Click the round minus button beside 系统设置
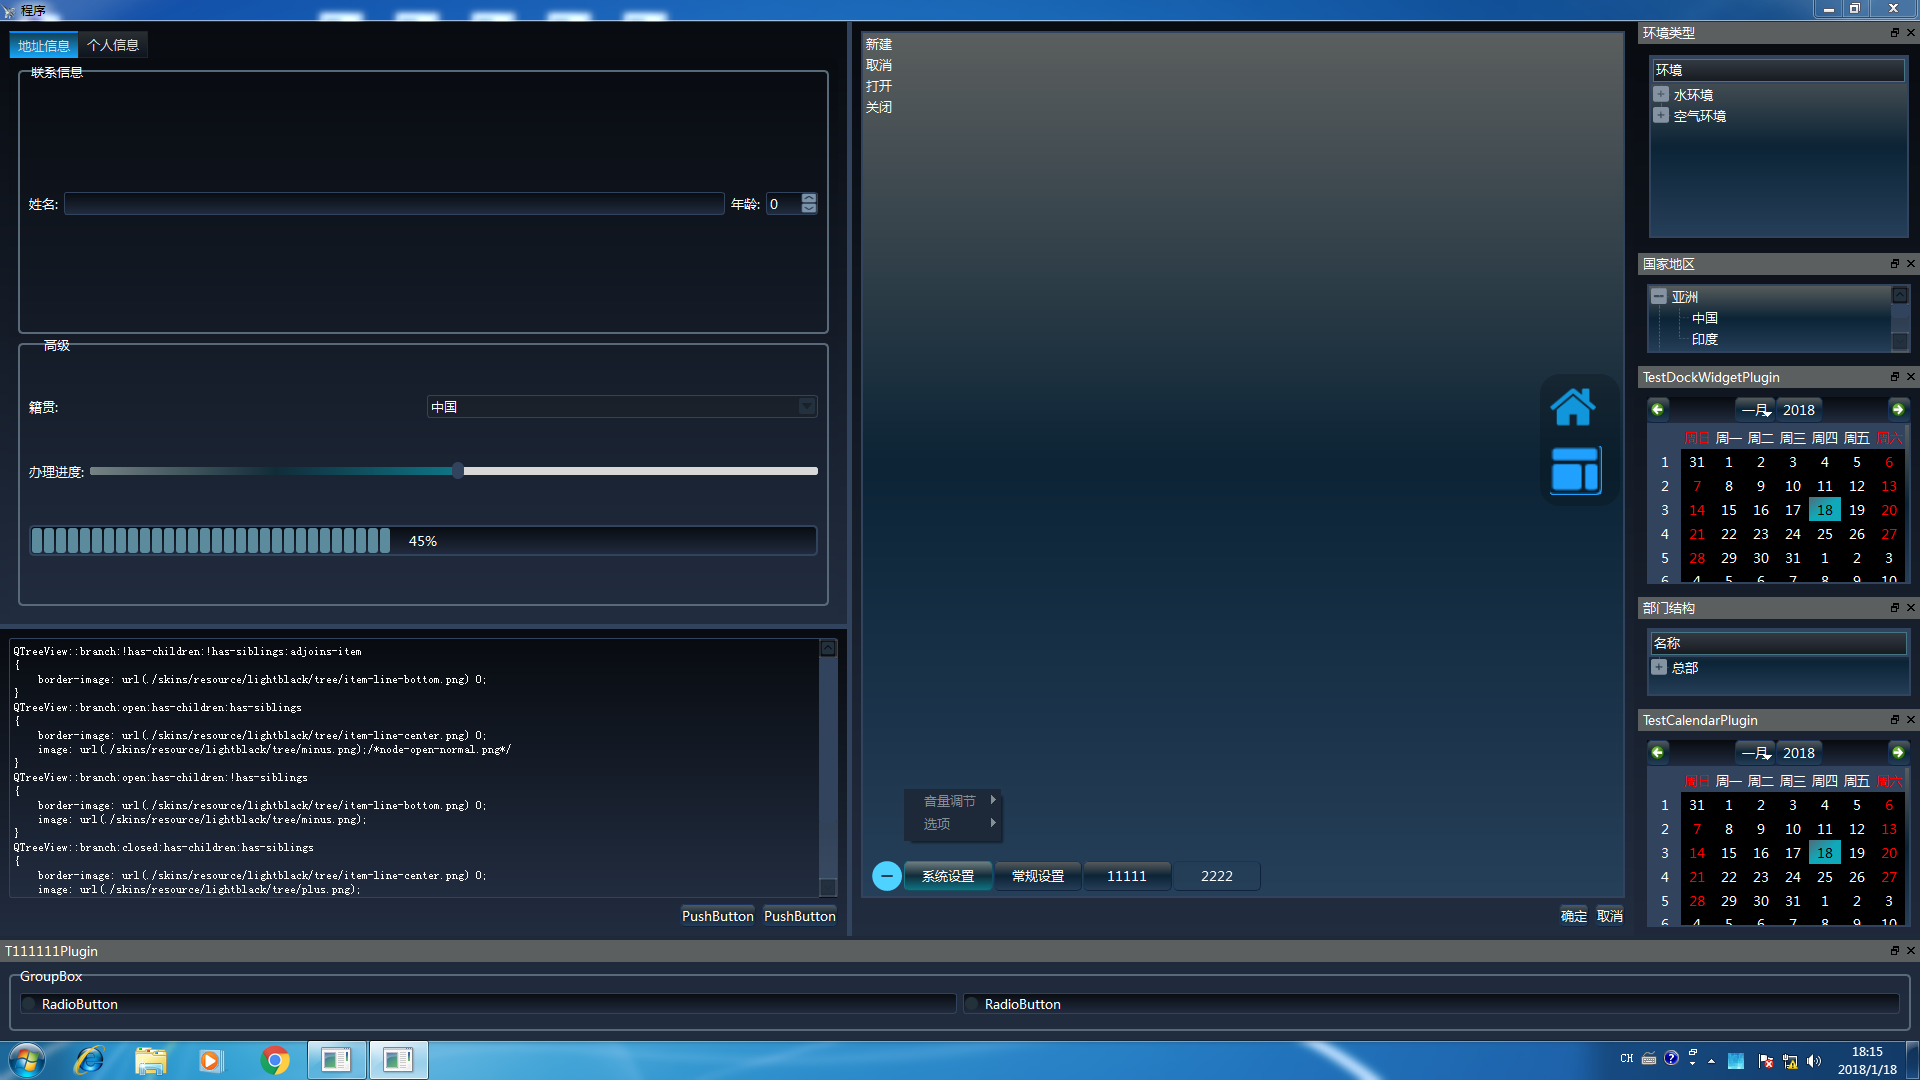Viewport: 1920px width, 1080px height. [886, 876]
